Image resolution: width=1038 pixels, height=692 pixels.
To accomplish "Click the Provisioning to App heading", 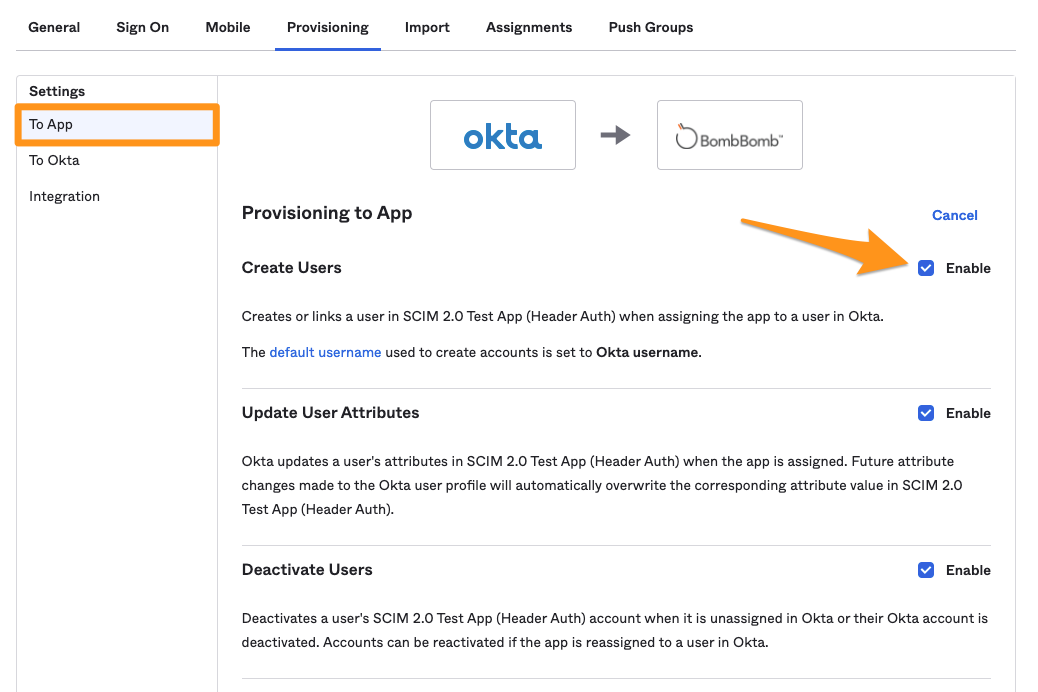I will click(326, 213).
